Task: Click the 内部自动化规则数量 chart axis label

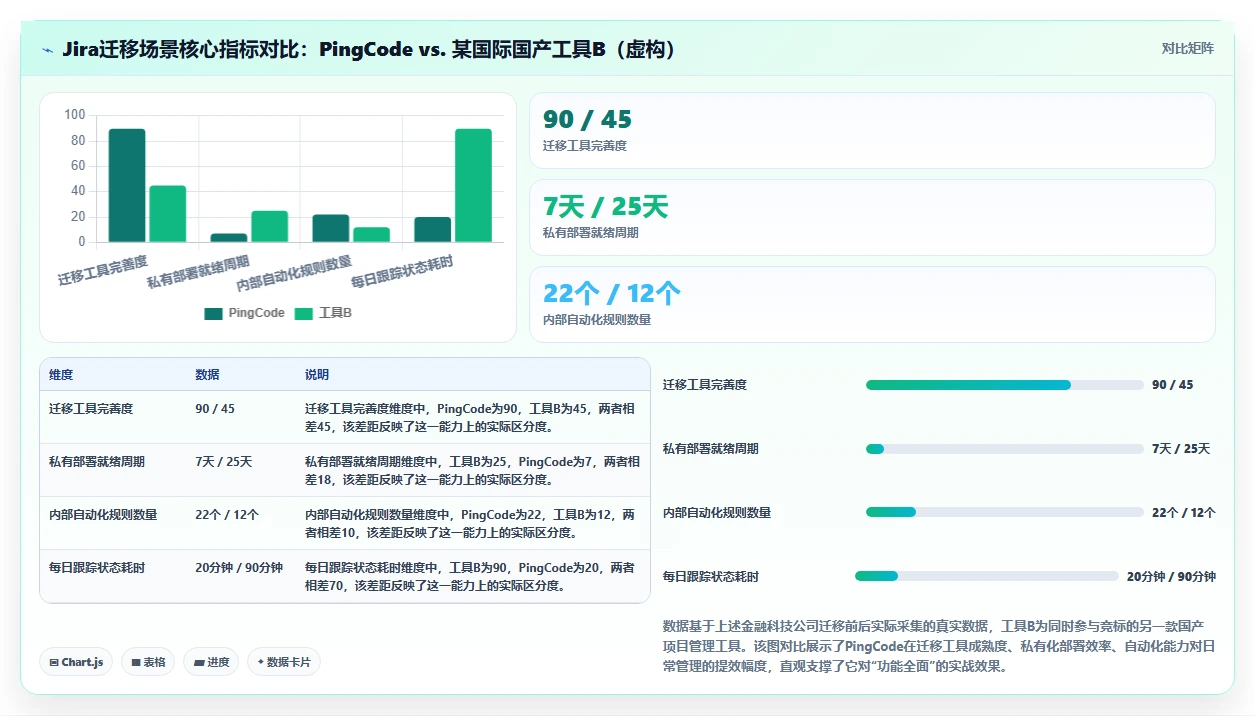Action: click(295, 273)
